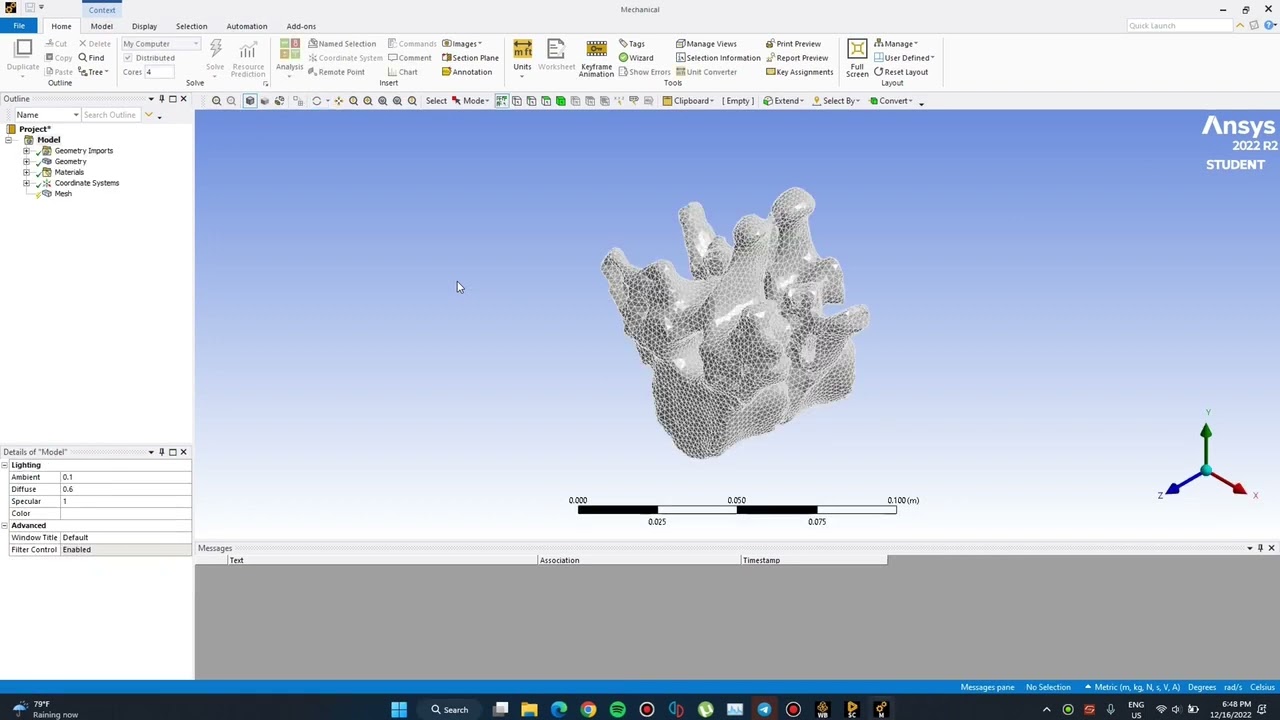Open File Explorer from the taskbar
Image resolution: width=1280 pixels, height=720 pixels.
pyautogui.click(x=529, y=710)
